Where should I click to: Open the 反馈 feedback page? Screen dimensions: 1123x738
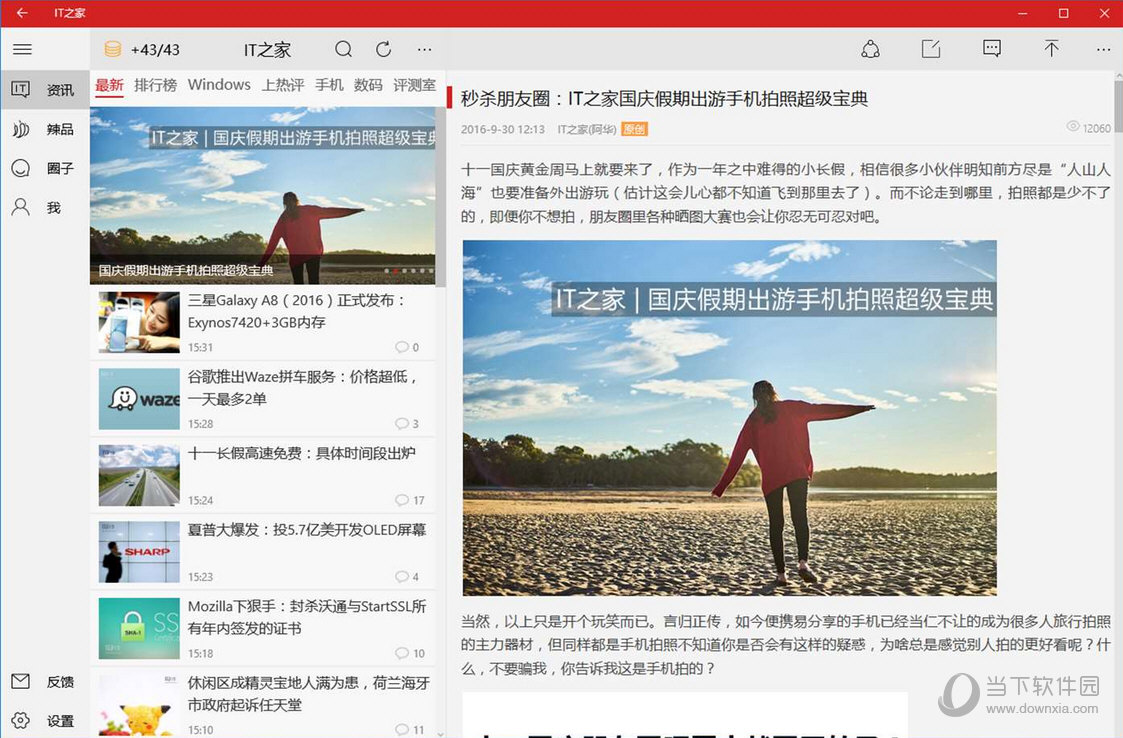(x=45, y=681)
